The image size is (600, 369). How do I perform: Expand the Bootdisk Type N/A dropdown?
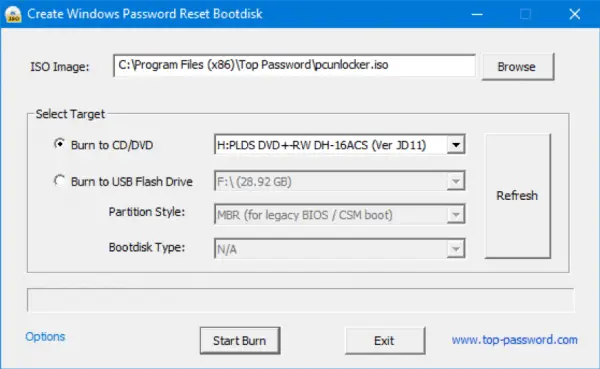coord(456,249)
